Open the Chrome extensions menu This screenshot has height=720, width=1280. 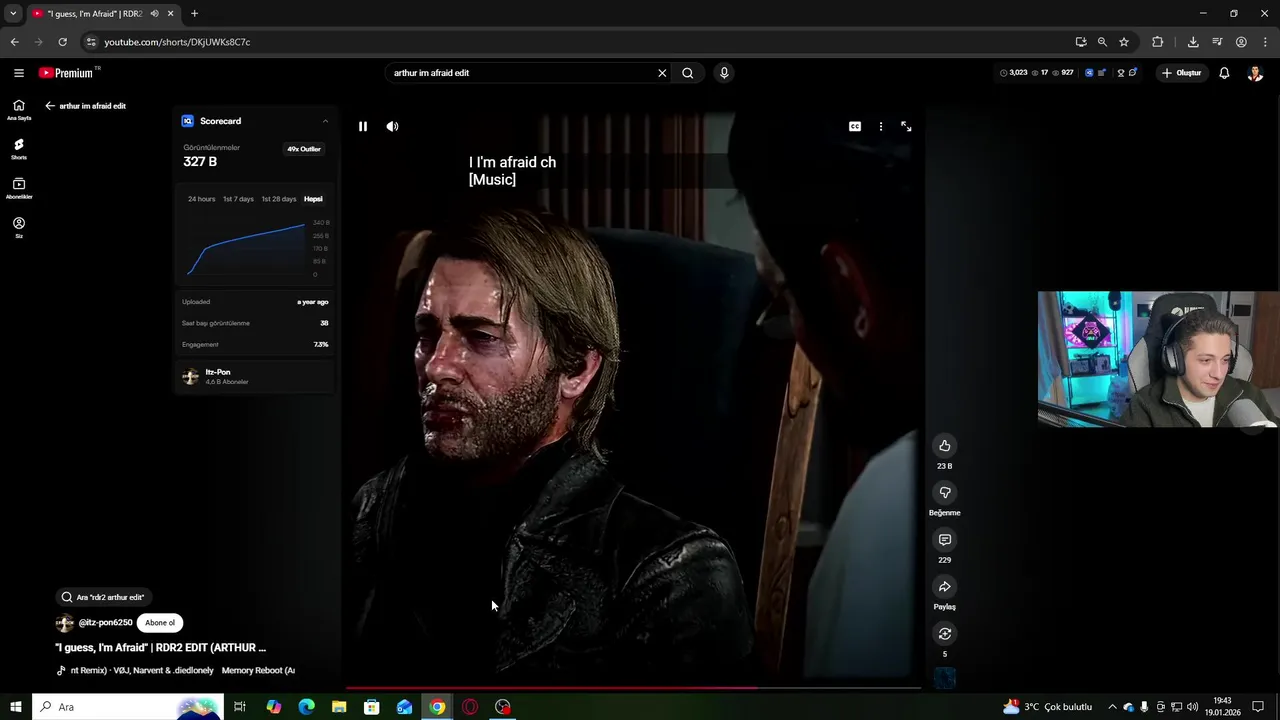tap(1158, 42)
